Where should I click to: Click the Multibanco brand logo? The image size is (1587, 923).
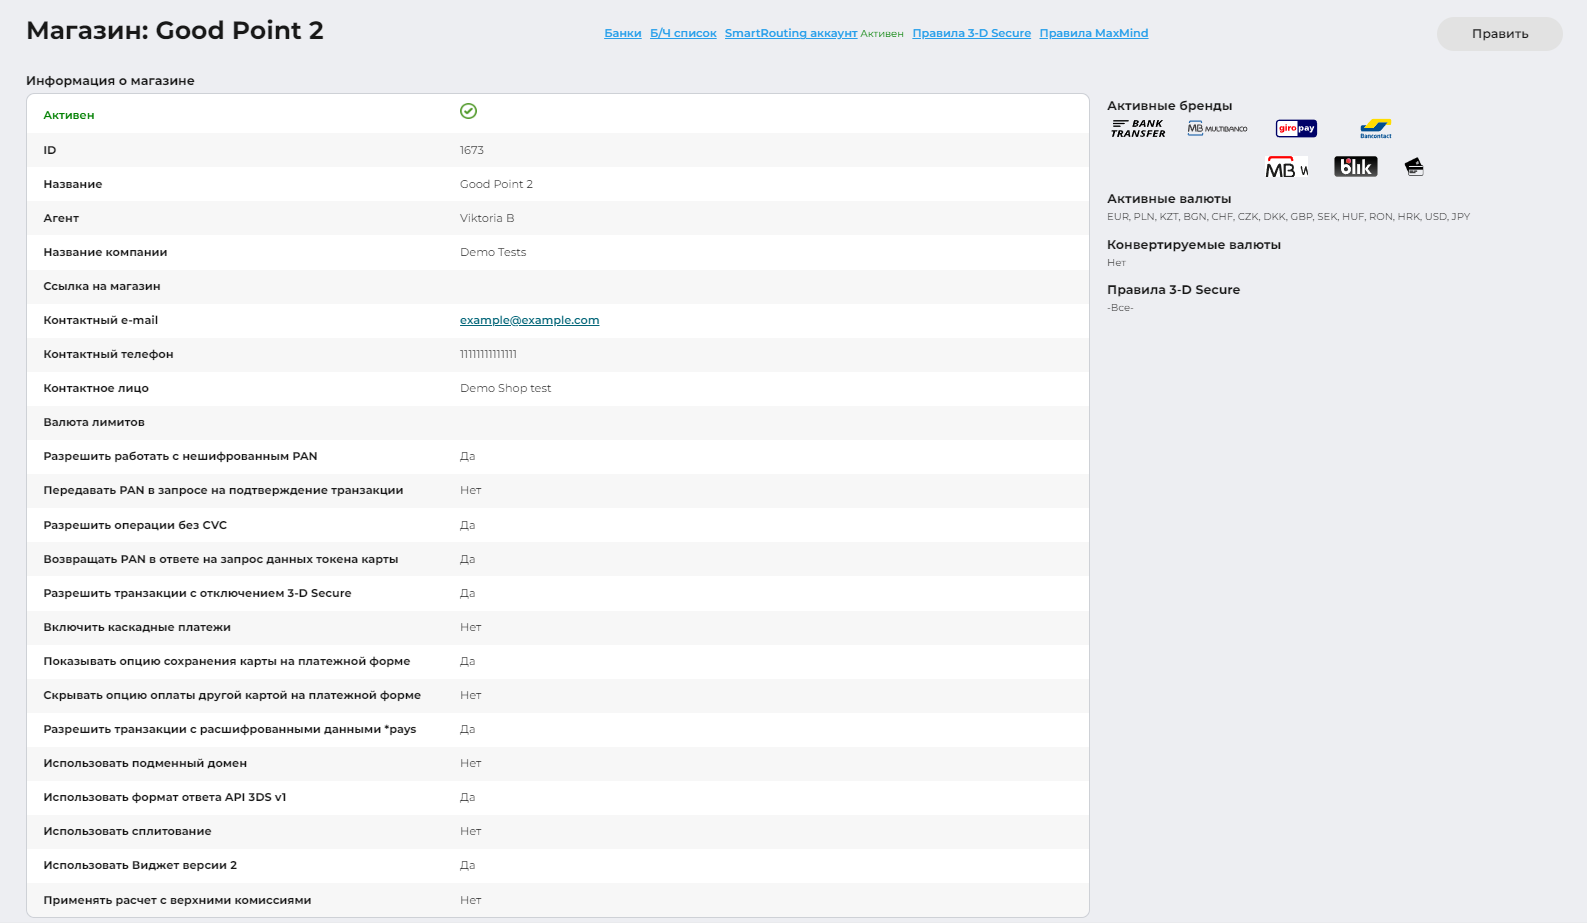pyautogui.click(x=1217, y=129)
